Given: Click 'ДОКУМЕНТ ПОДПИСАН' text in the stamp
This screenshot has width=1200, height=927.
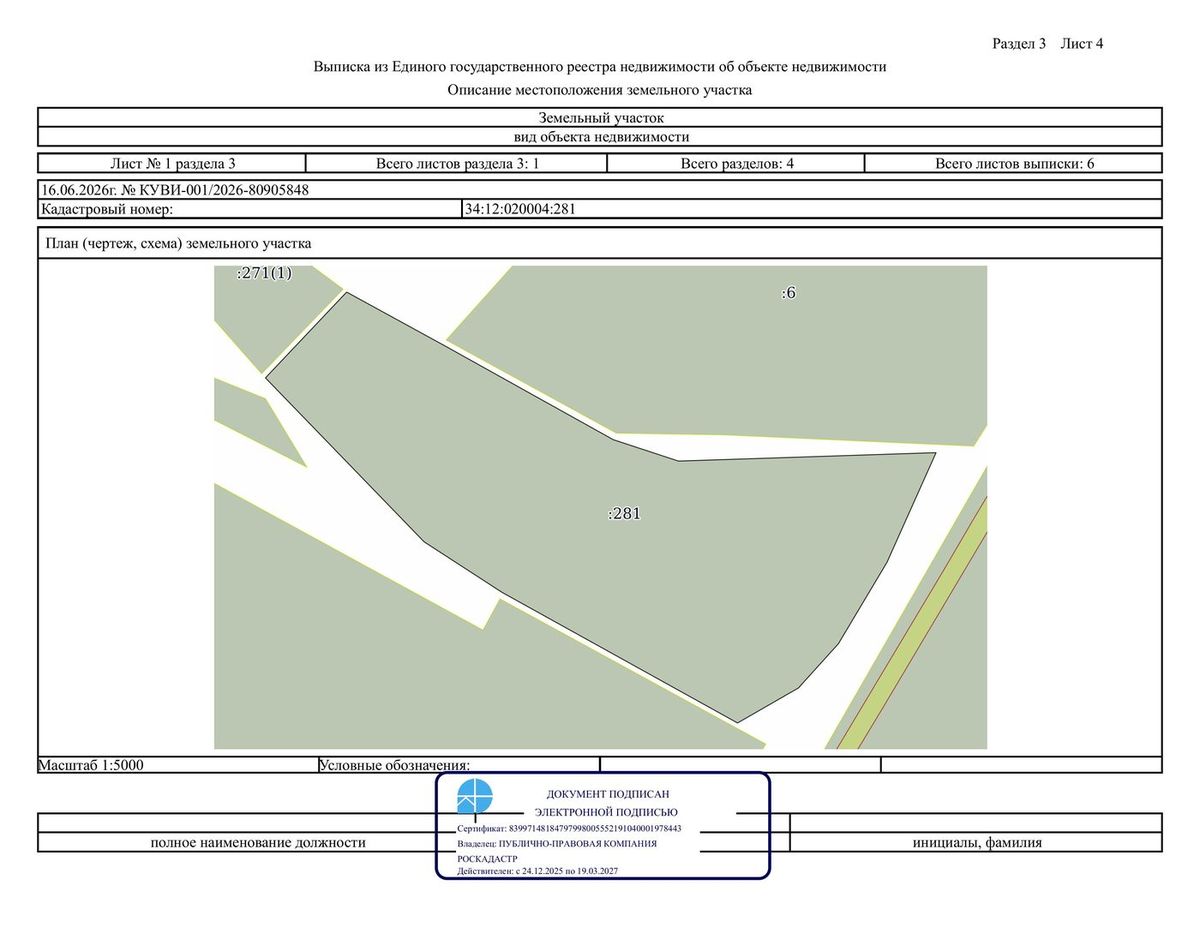Looking at the screenshot, I should pyautogui.click(x=608, y=793).
